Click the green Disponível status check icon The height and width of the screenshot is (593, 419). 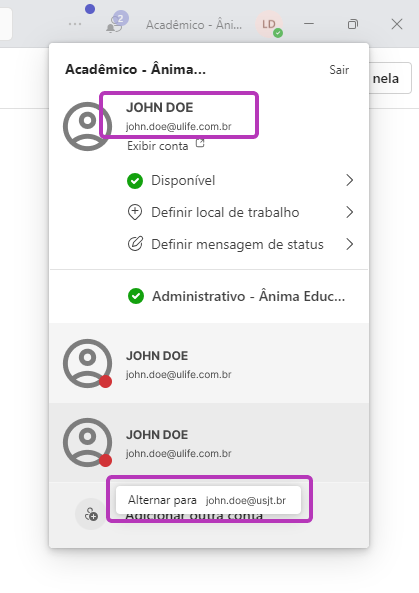tap(135, 181)
